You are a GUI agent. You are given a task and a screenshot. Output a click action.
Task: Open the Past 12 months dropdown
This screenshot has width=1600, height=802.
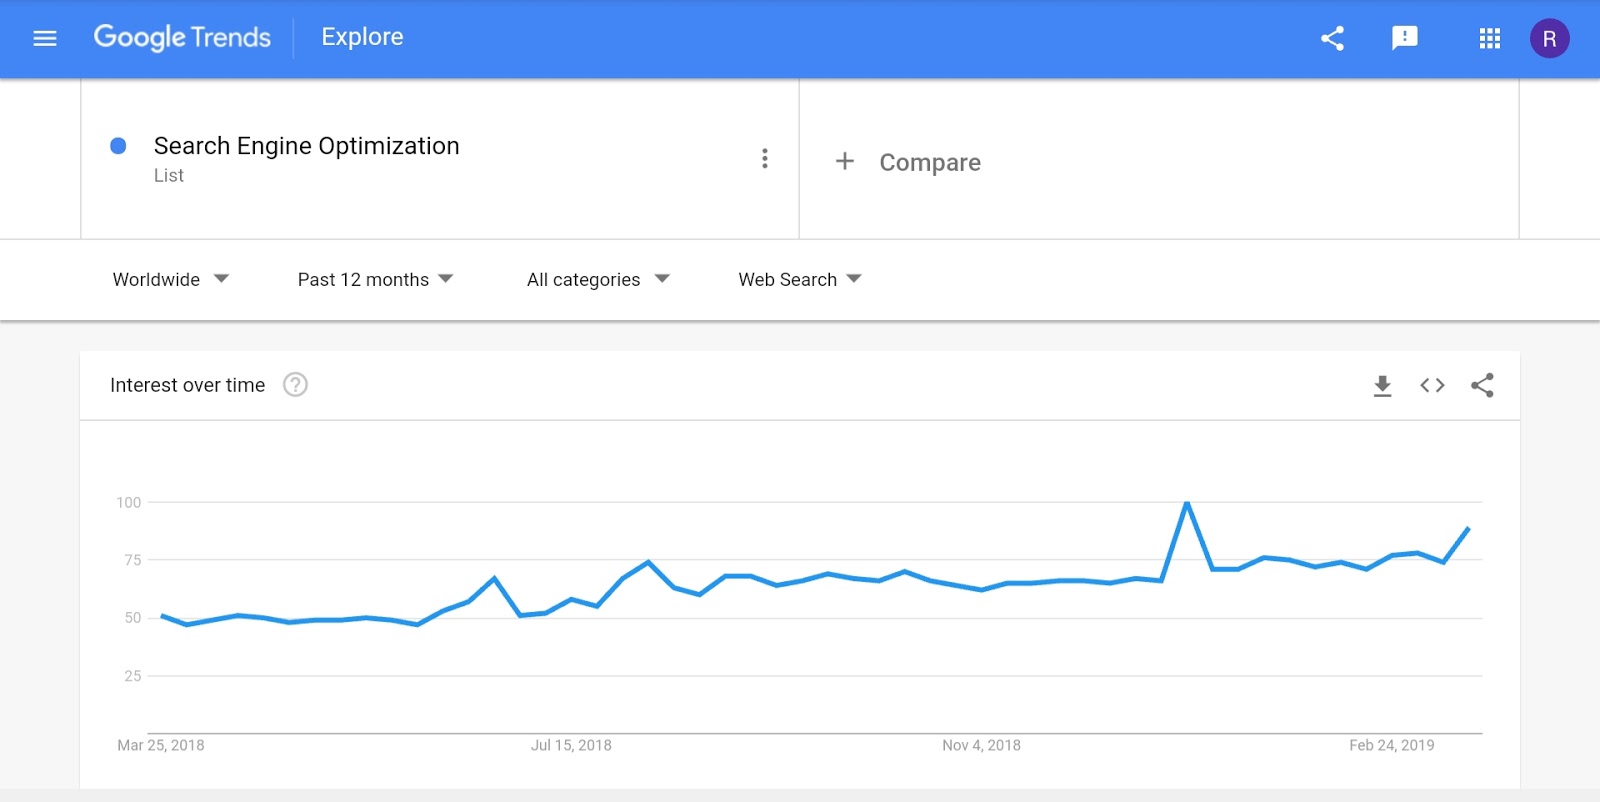pos(375,280)
